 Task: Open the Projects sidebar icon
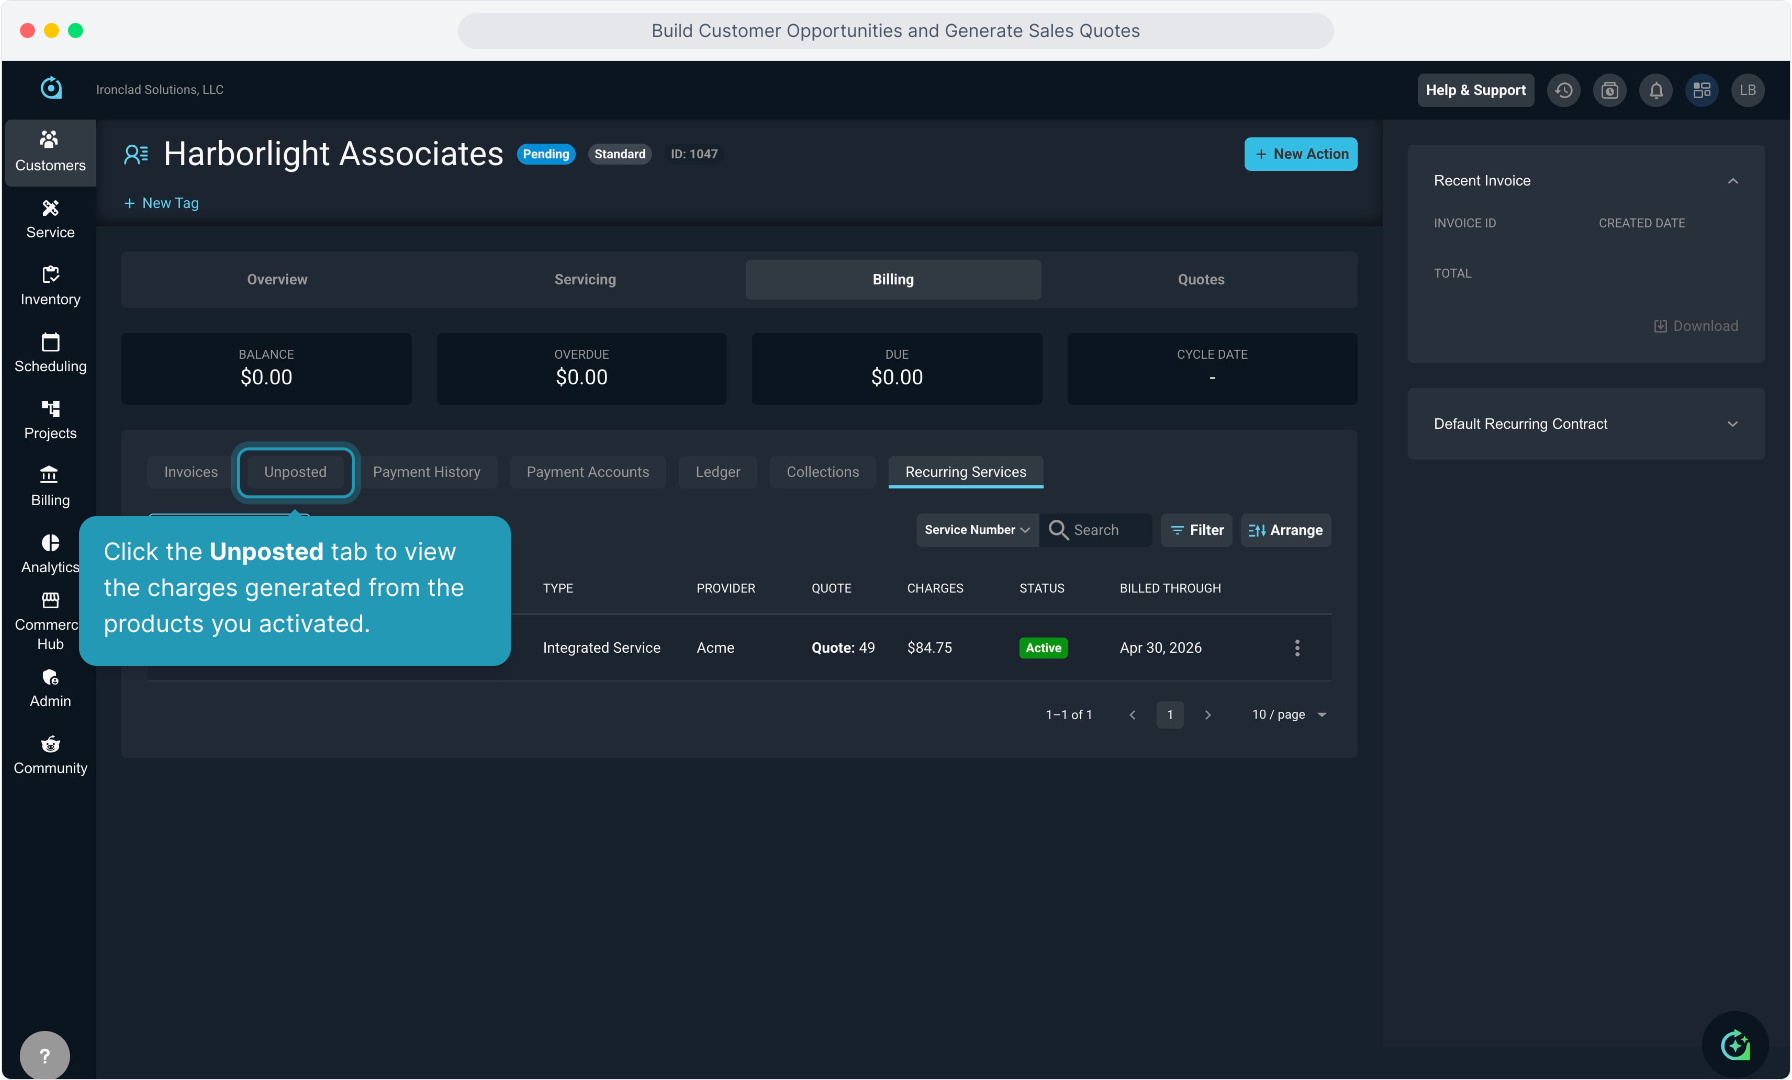tap(50, 420)
